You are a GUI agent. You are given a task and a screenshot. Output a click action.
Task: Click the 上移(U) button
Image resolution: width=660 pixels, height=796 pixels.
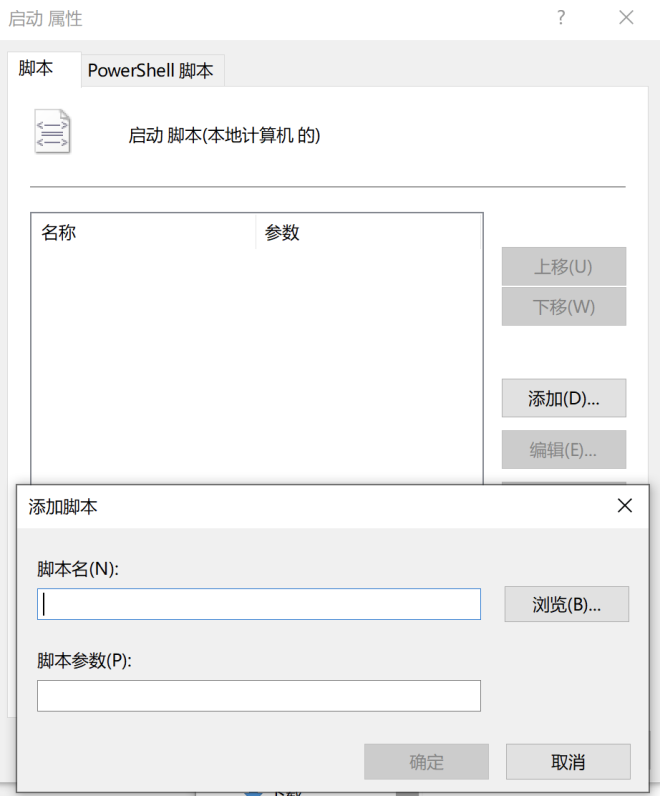click(x=564, y=267)
